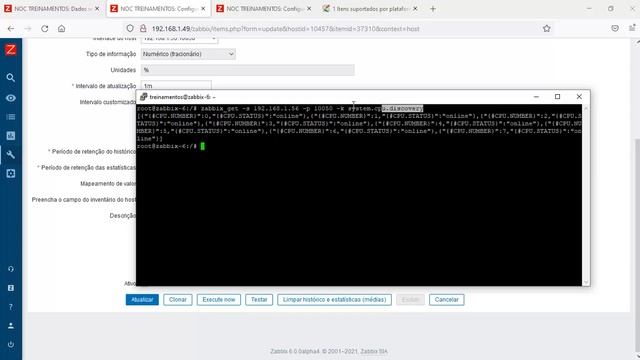640x360 pixels.
Task: Click the terminal window vertical scrollbar
Action: coord(586,195)
